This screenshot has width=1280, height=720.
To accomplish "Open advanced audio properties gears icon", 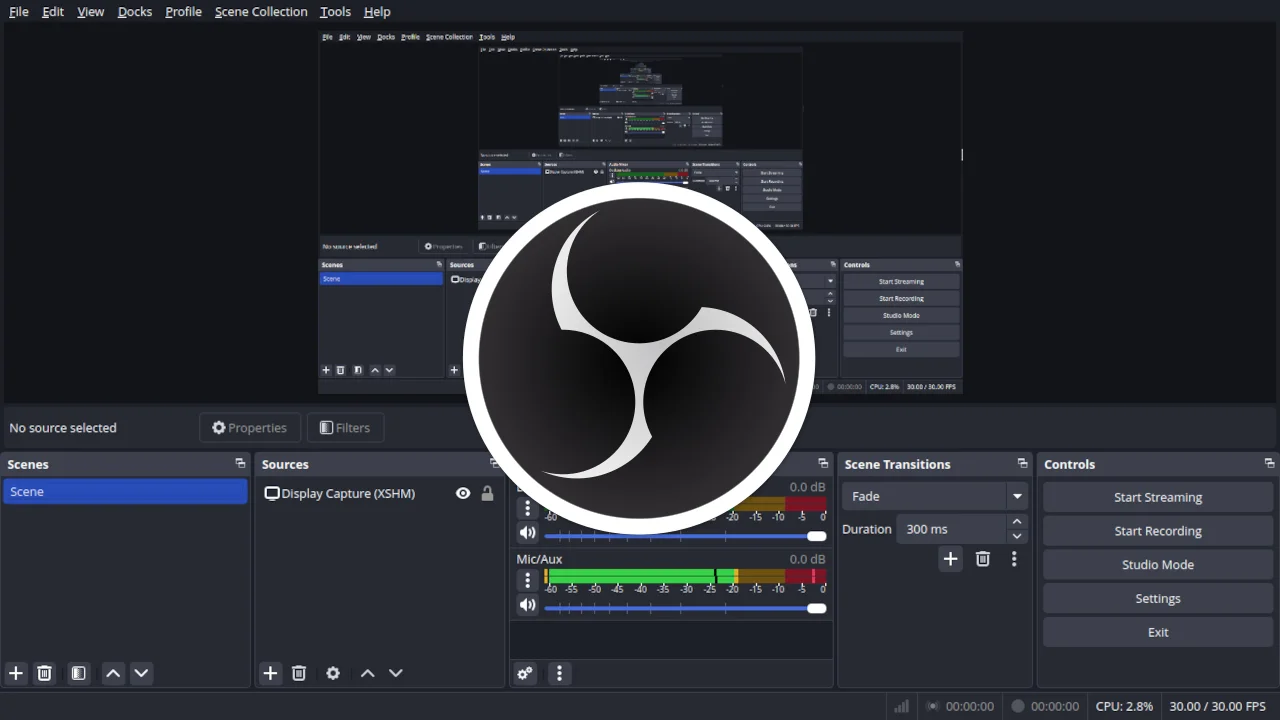I will coord(525,673).
